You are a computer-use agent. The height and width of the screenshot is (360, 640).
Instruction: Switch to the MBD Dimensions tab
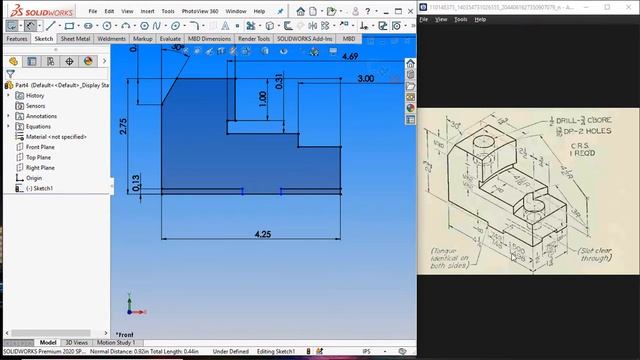coord(209,39)
